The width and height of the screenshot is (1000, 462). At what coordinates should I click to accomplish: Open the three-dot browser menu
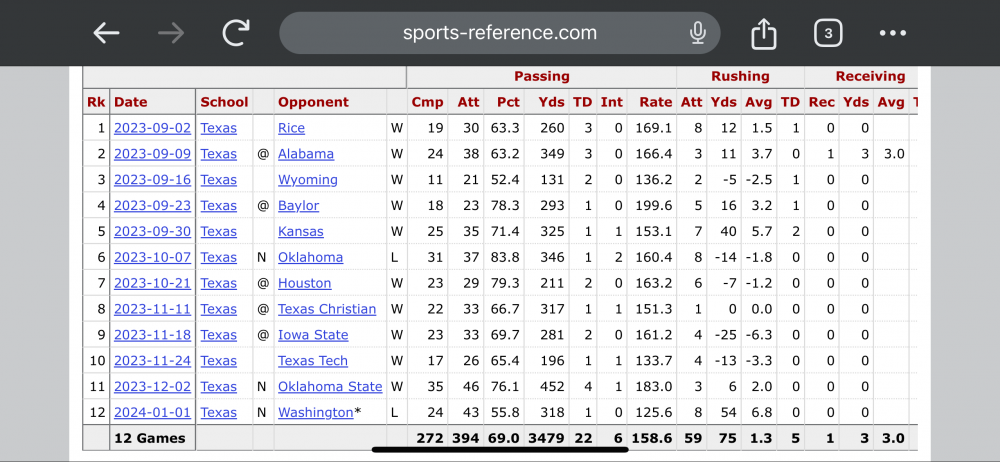point(892,33)
